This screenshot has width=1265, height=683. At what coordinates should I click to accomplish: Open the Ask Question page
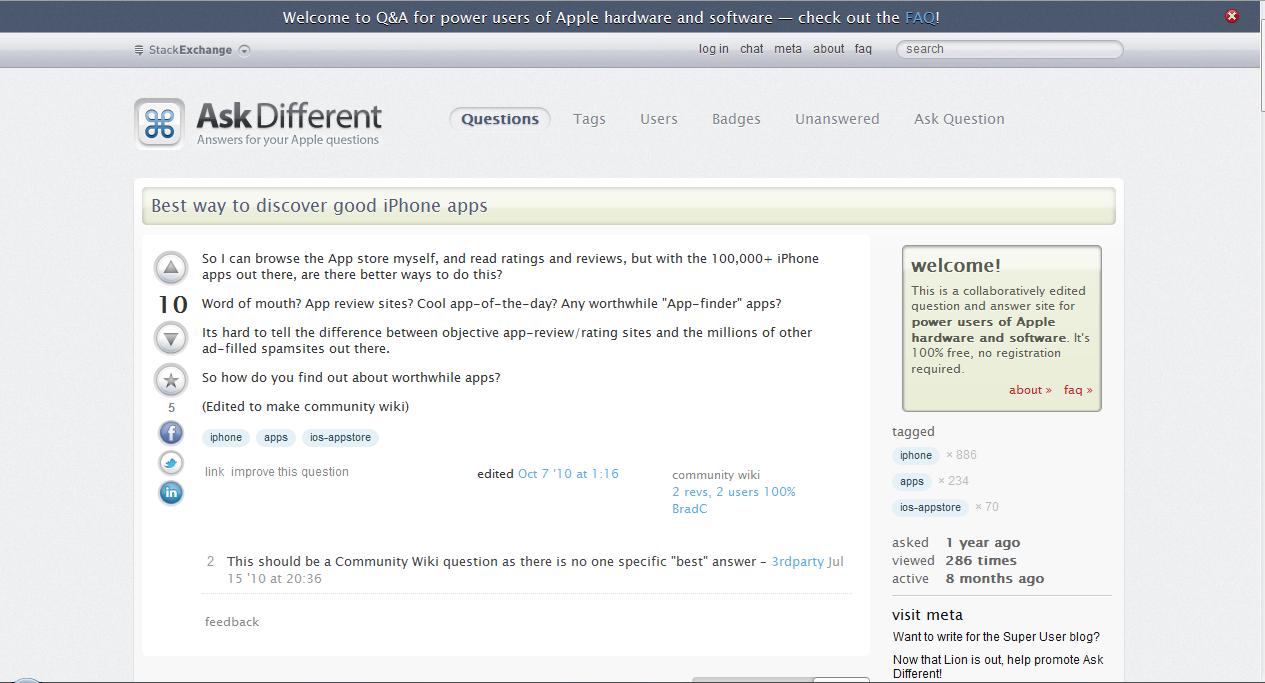[x=959, y=119]
